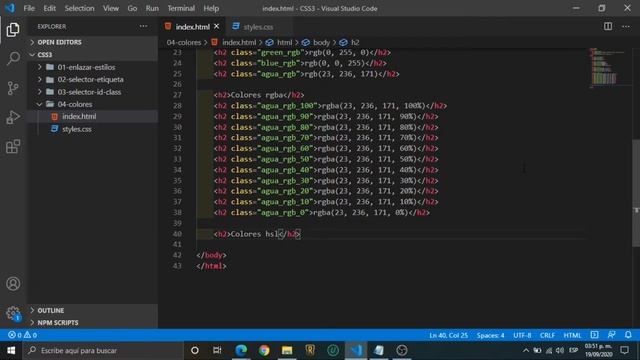640x360 pixels.
Task: Open the Run and Debug view
Action: coord(13,117)
